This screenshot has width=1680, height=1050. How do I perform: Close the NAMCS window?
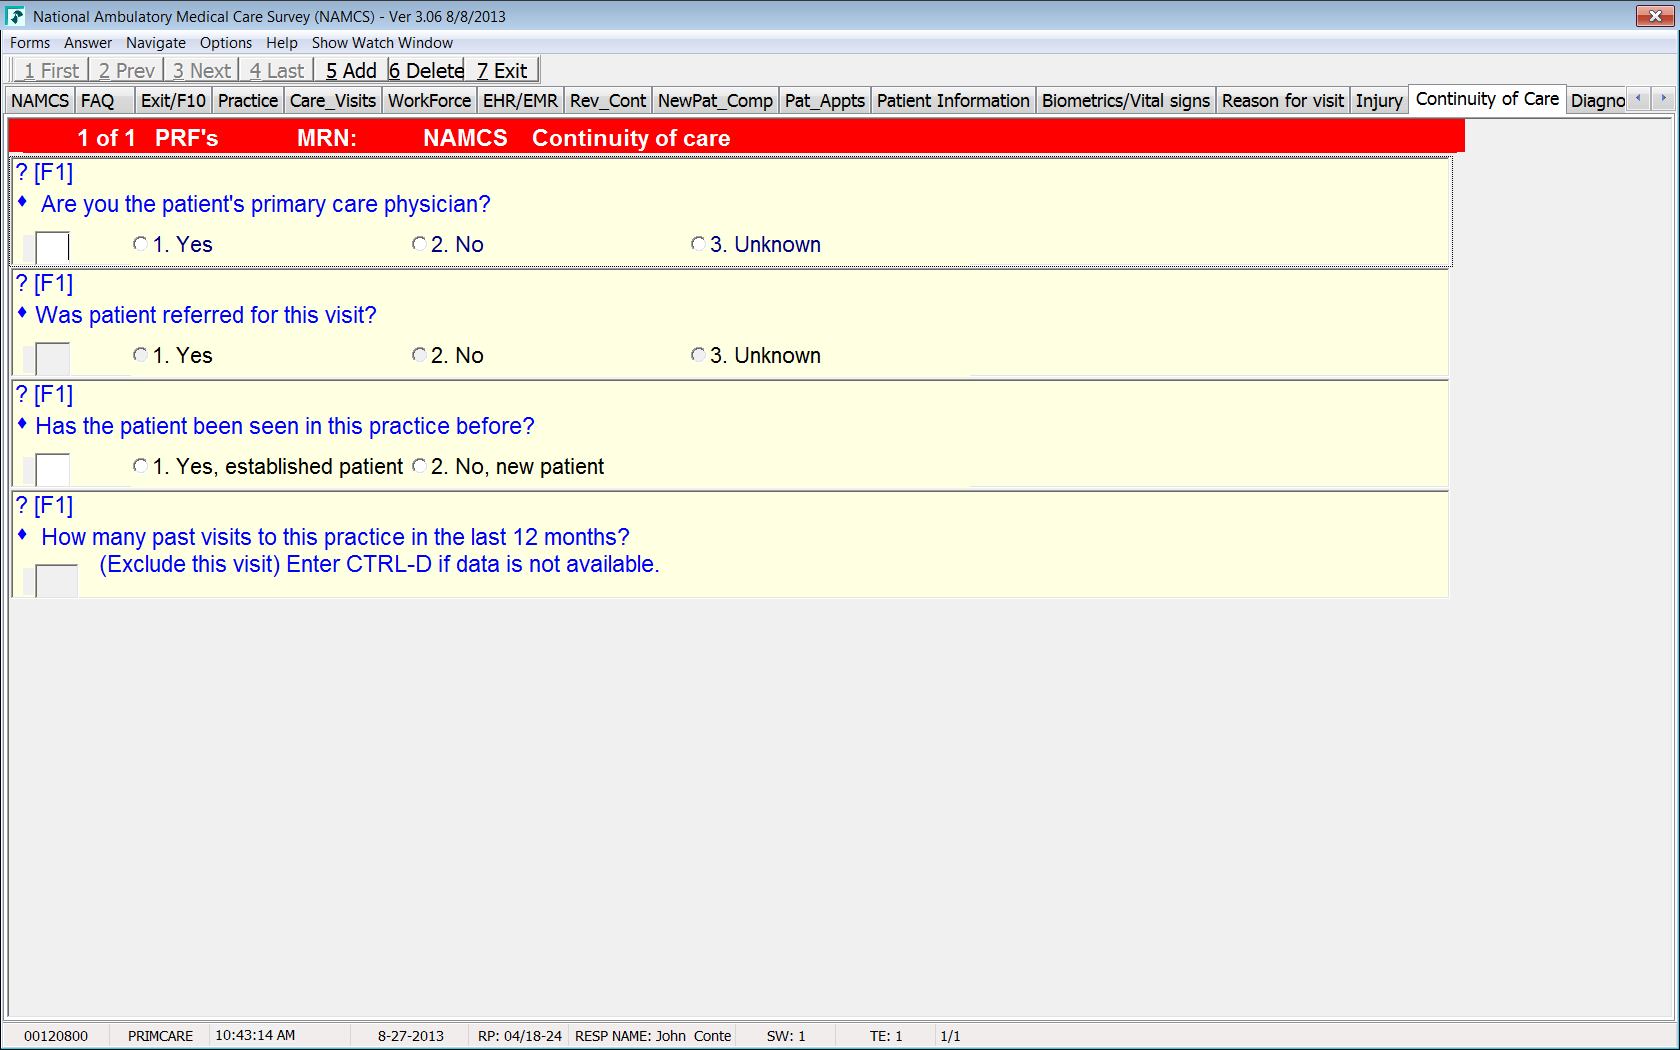[x=1655, y=16]
